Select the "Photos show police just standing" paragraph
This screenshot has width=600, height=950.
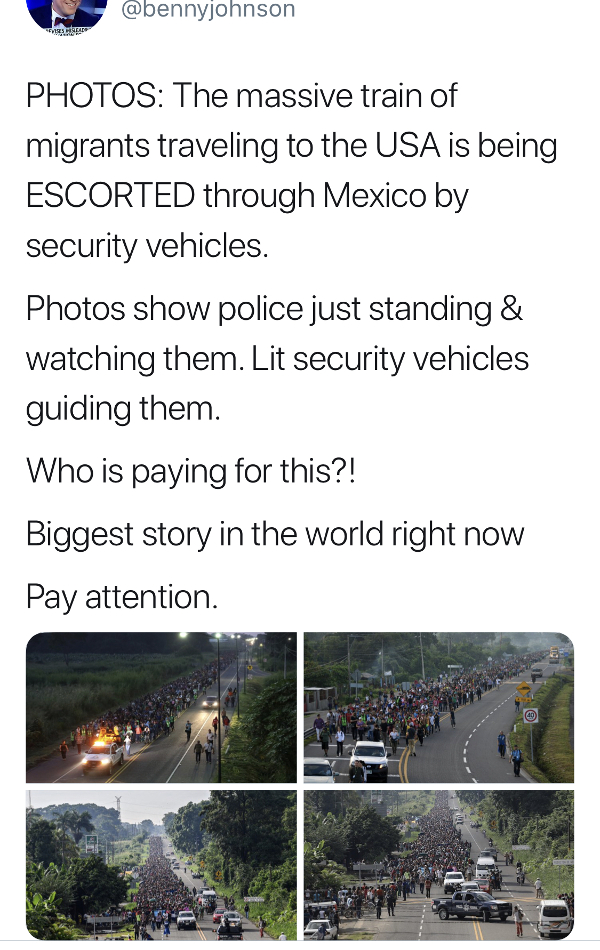(x=278, y=358)
